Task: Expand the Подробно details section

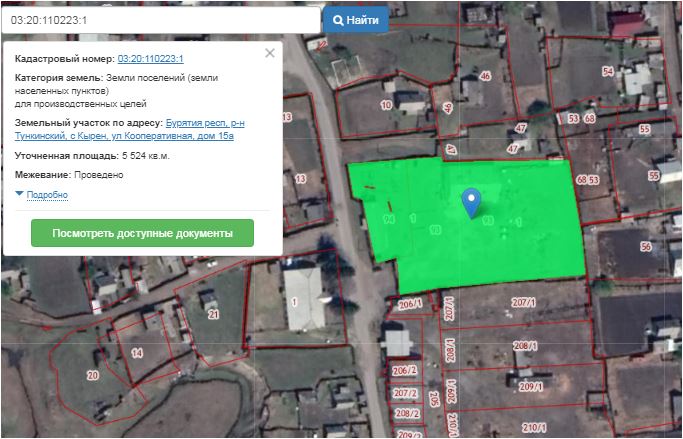Action: point(46,194)
